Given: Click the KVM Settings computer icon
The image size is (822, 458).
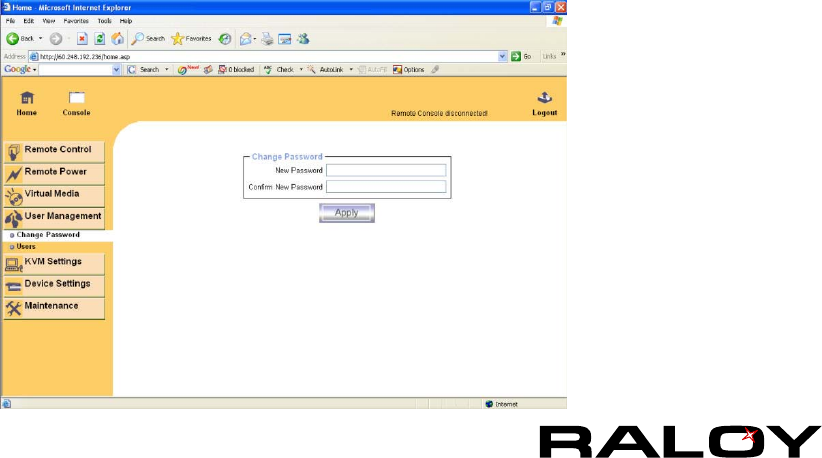Looking at the screenshot, I should [14, 265].
